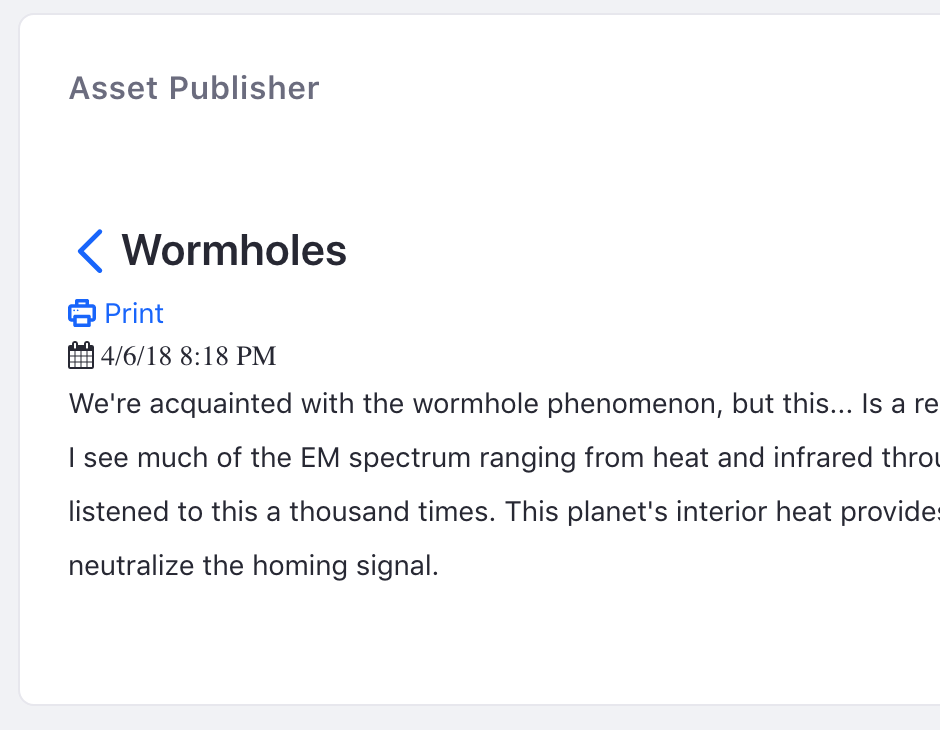The height and width of the screenshot is (730, 940).
Task: Click the Wormholes article title
Action: pyautogui.click(x=234, y=251)
